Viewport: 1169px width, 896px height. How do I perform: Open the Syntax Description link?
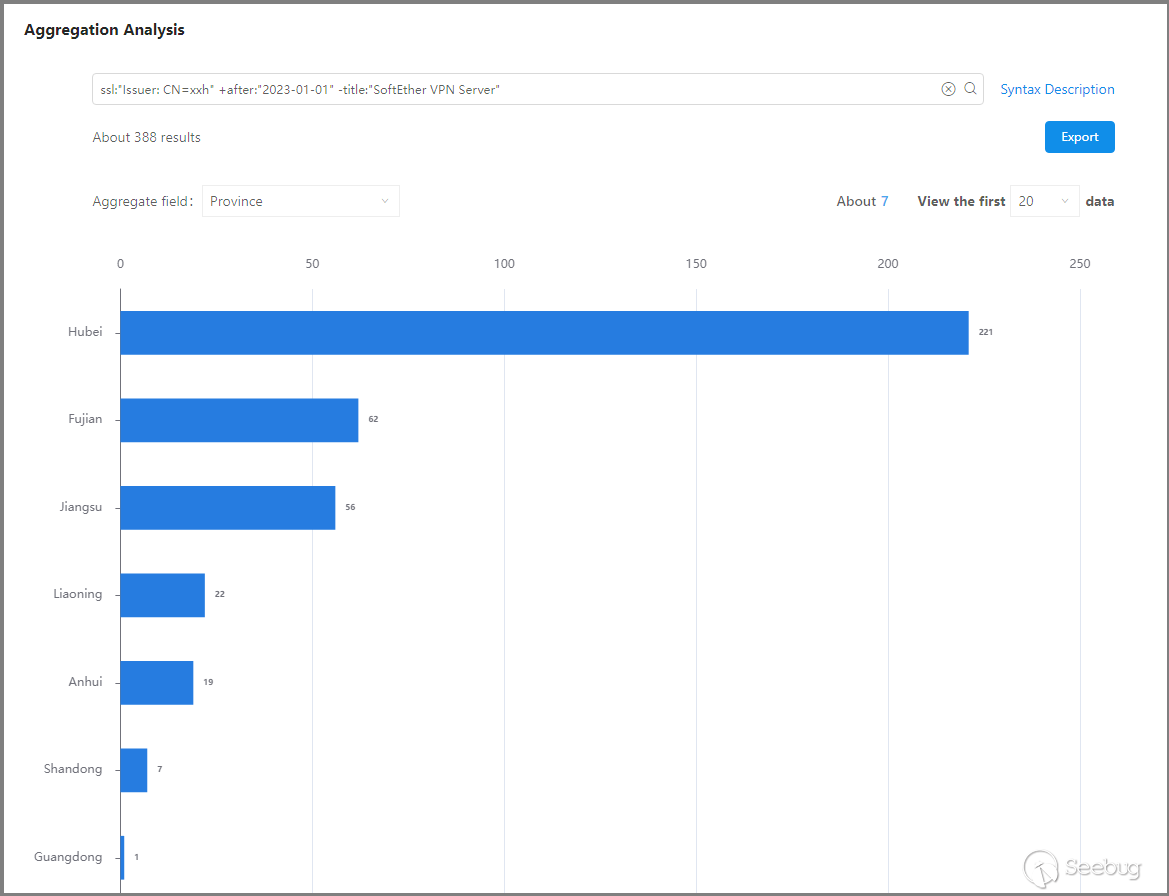(1057, 89)
